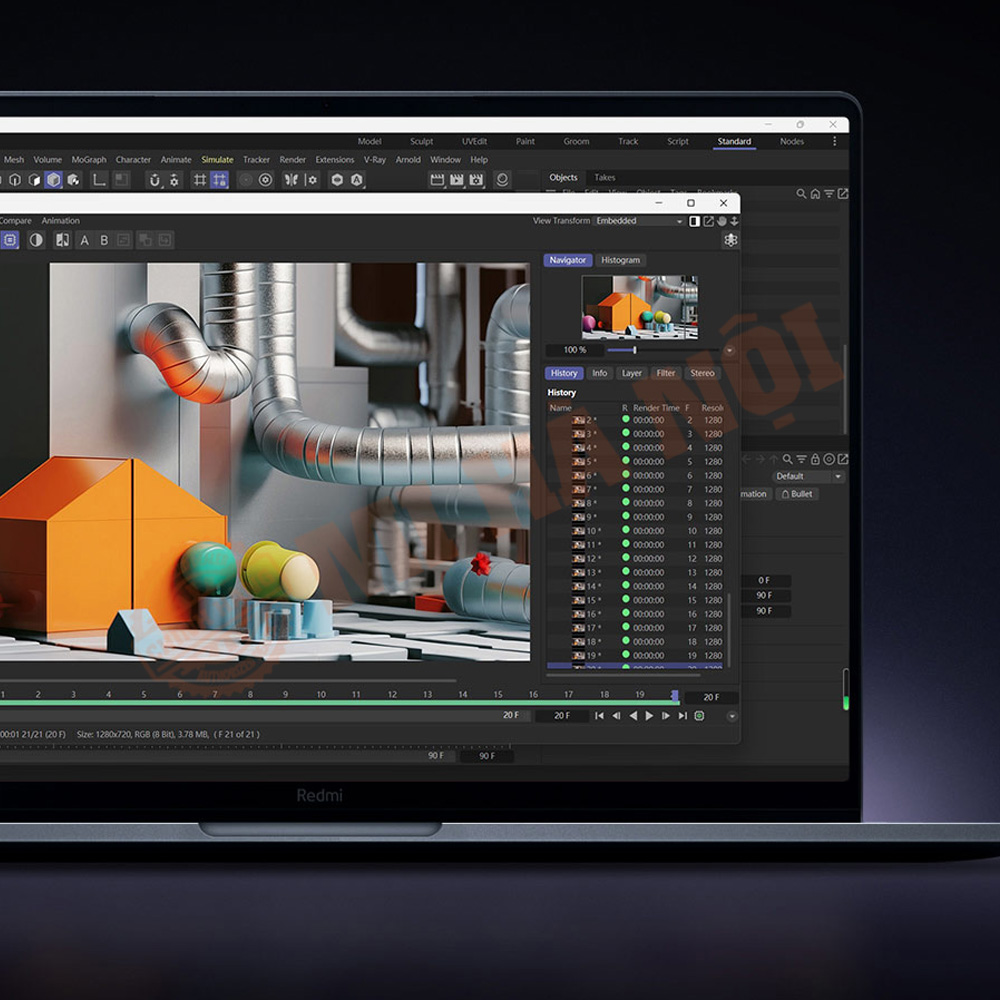Click home icon in Objects manager

(815, 194)
